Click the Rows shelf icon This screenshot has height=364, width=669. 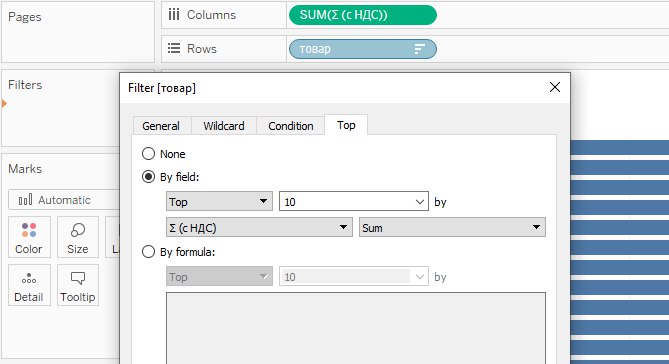pyautogui.click(x=174, y=48)
